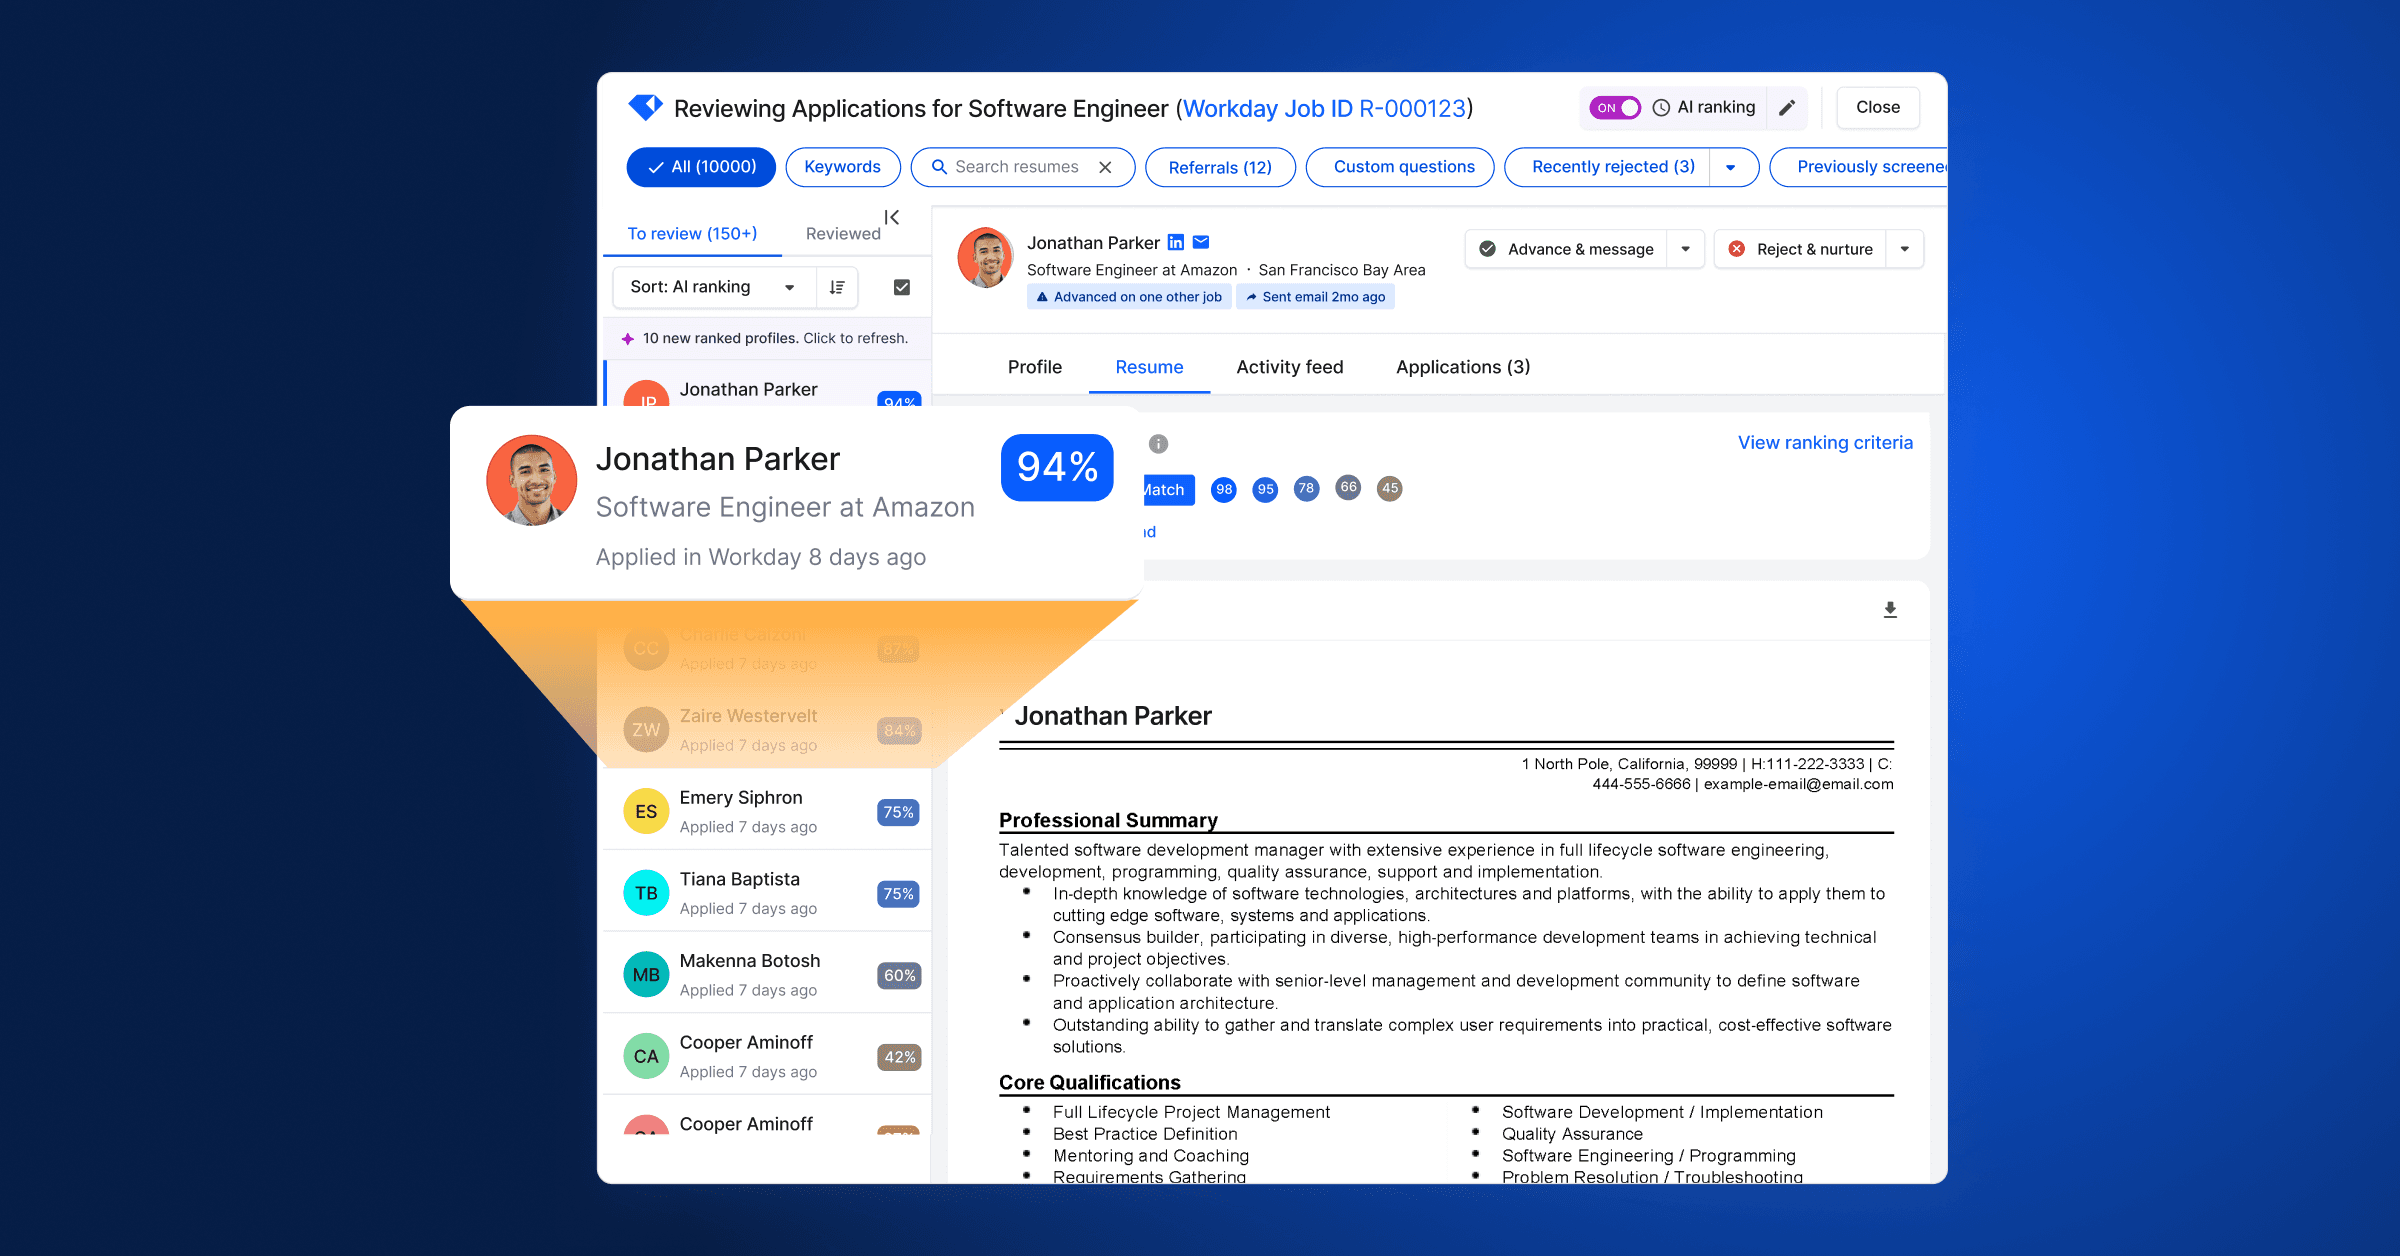
Task: Open the Reject & nurture dropdown arrow
Action: 1906,249
